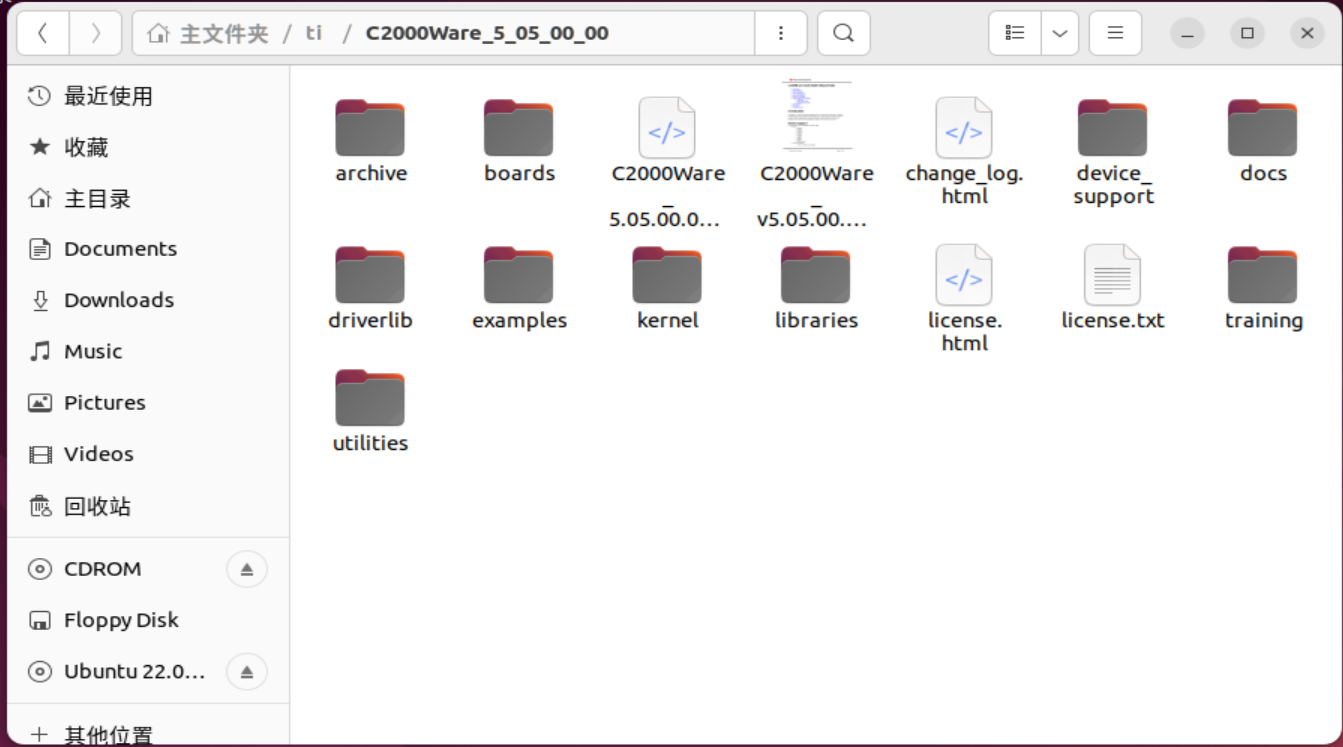Viewport: 1343px width, 747px height.
Task: Open 最近使用 in the sidebar
Action: (x=148, y=96)
